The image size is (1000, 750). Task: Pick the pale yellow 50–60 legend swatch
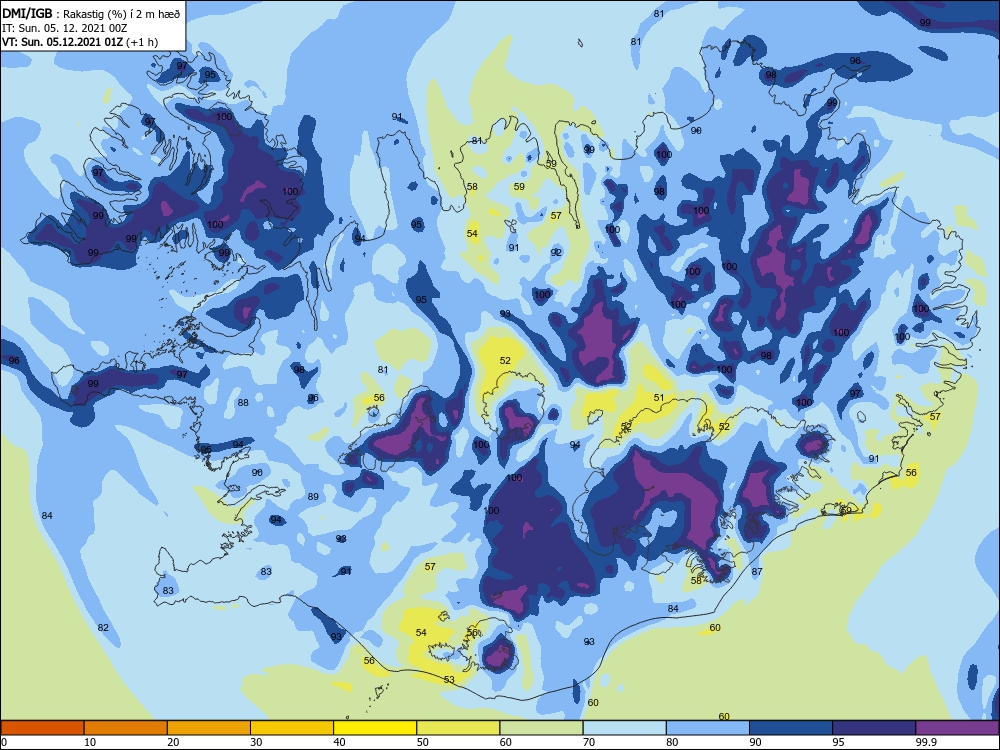tap(458, 728)
